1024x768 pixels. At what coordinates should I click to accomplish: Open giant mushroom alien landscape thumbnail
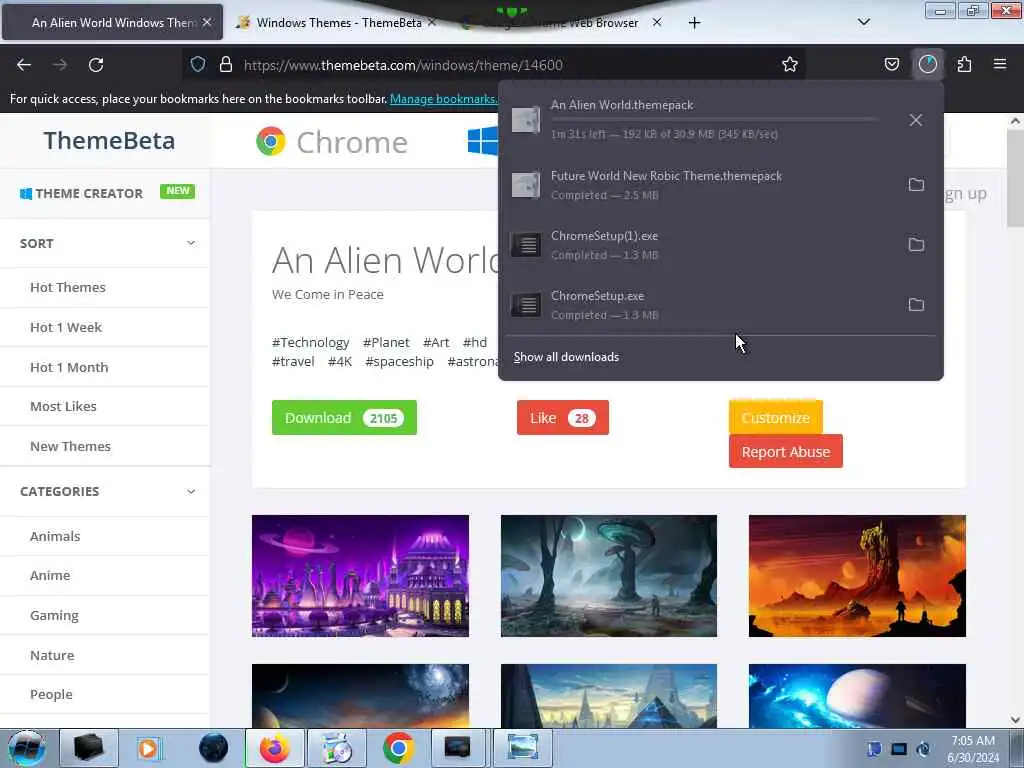click(609, 576)
